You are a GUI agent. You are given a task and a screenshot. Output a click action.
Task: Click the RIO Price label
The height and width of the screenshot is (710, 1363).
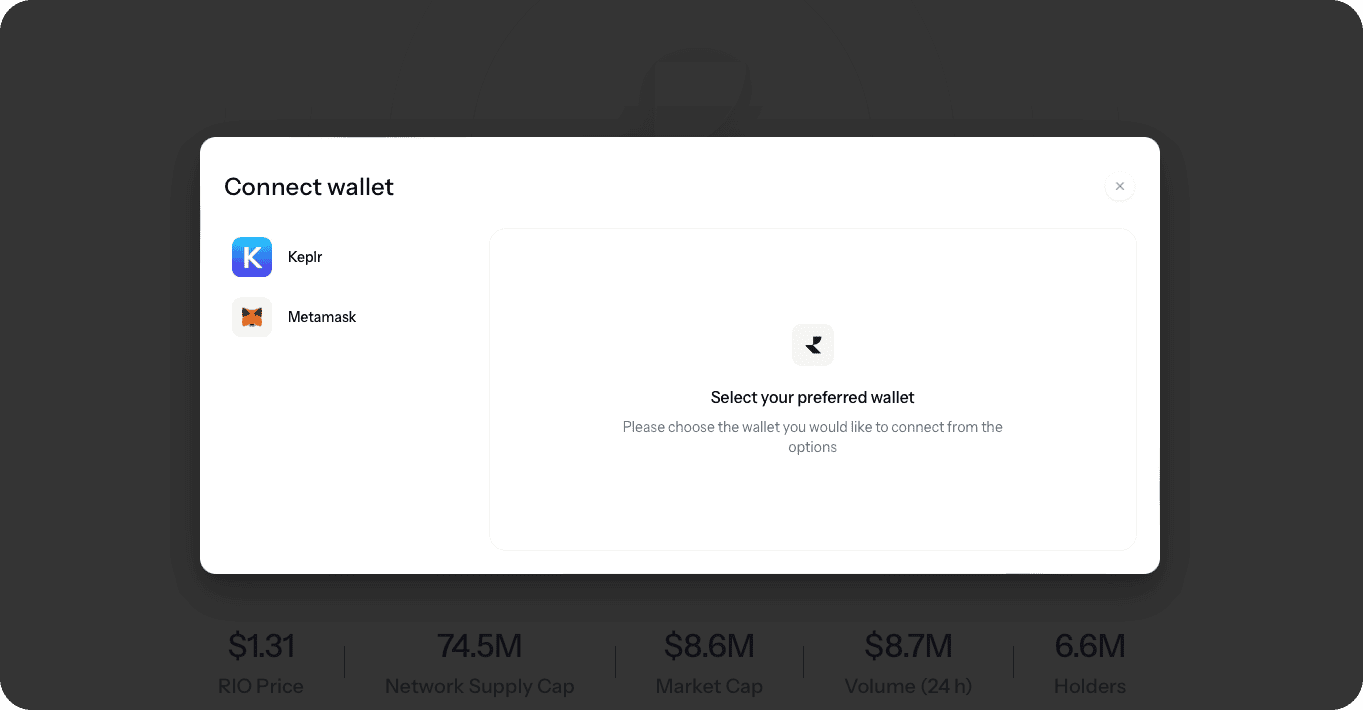point(261,686)
